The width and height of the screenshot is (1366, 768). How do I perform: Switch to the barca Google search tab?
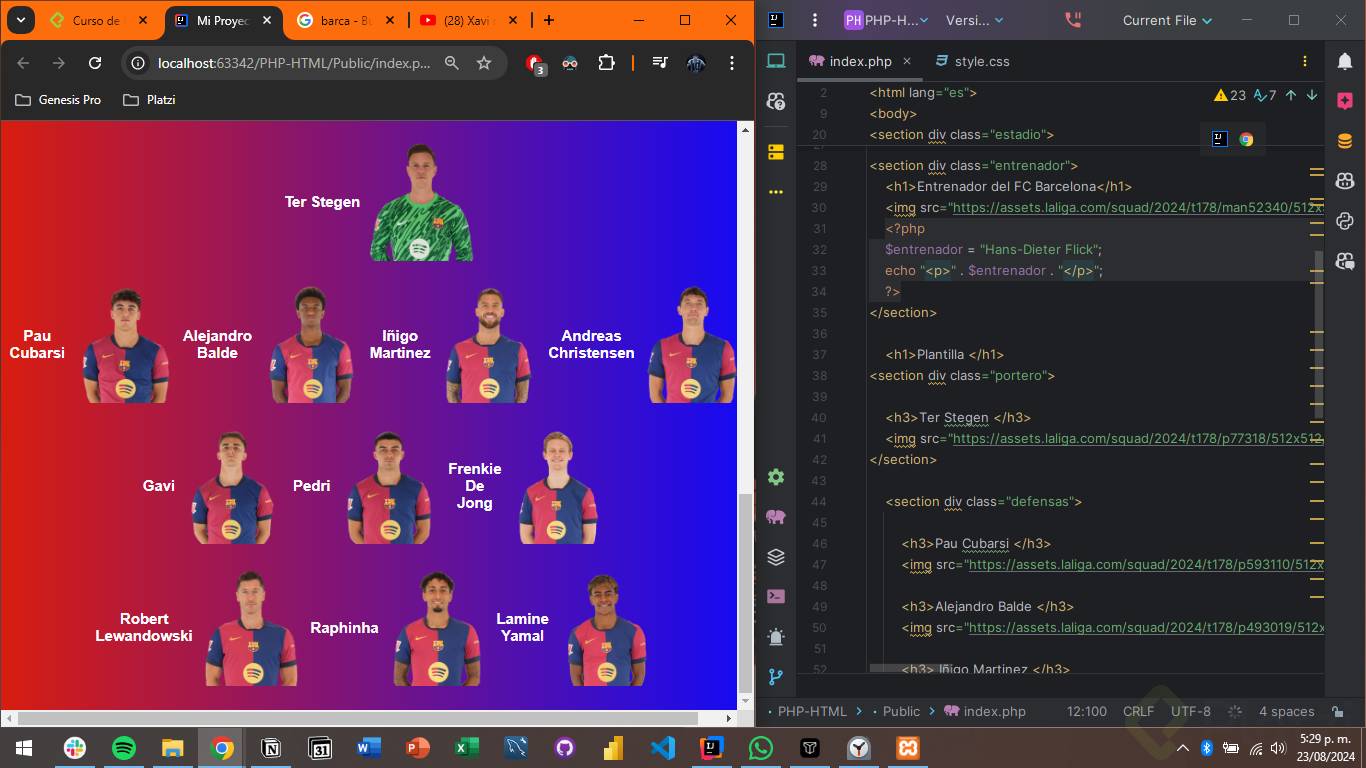[x=346, y=20]
